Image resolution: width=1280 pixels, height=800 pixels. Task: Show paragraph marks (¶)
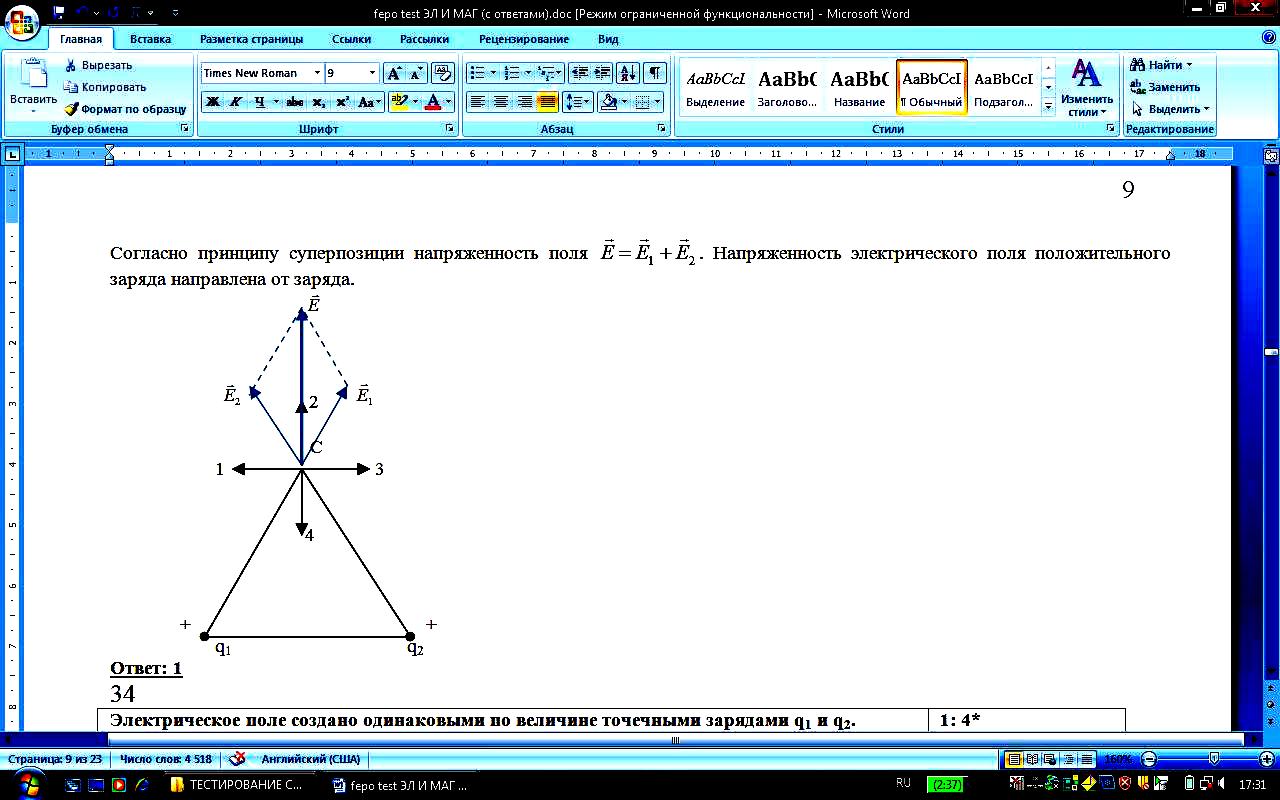(x=655, y=73)
